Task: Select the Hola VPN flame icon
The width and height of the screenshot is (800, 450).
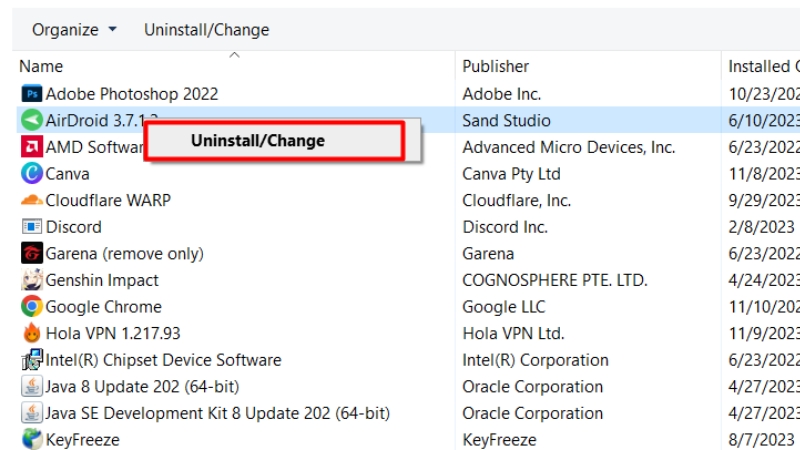Action: click(x=32, y=333)
